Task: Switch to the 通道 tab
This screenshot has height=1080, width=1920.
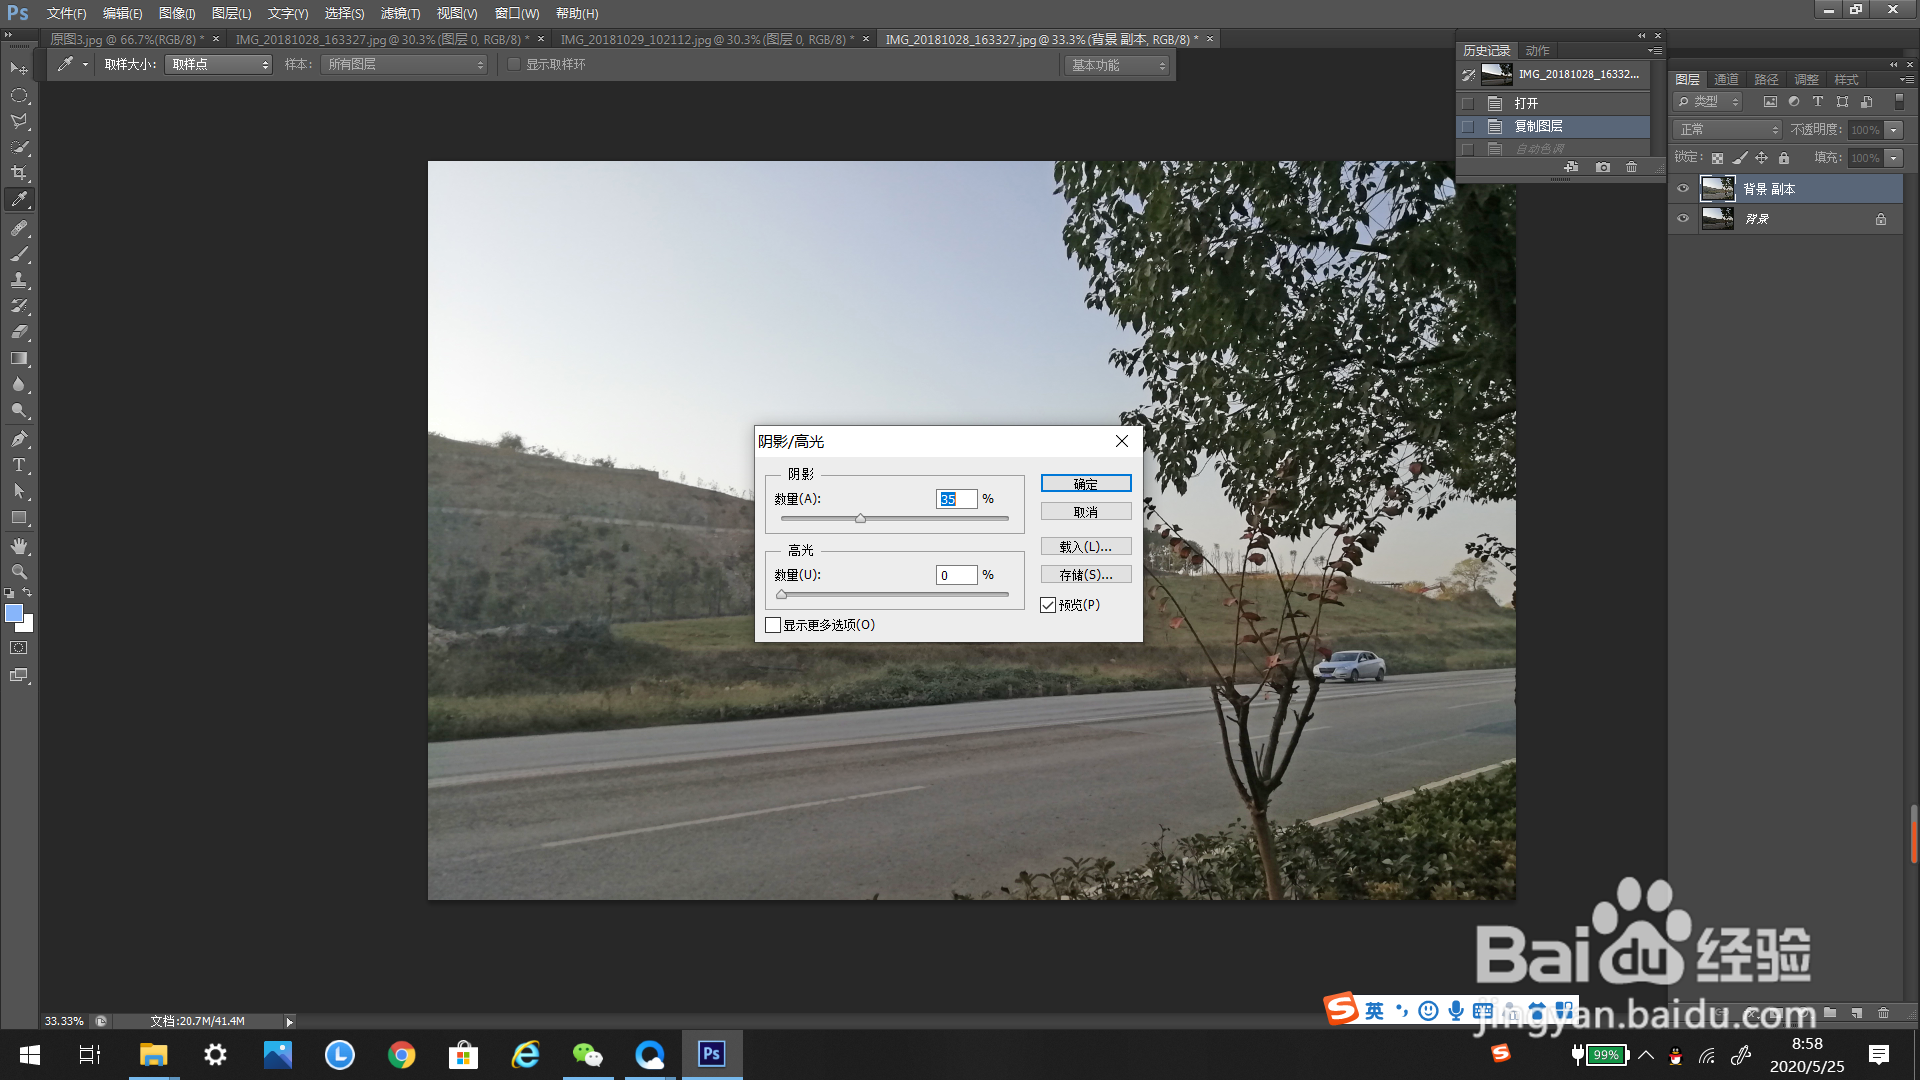Action: tap(1726, 79)
